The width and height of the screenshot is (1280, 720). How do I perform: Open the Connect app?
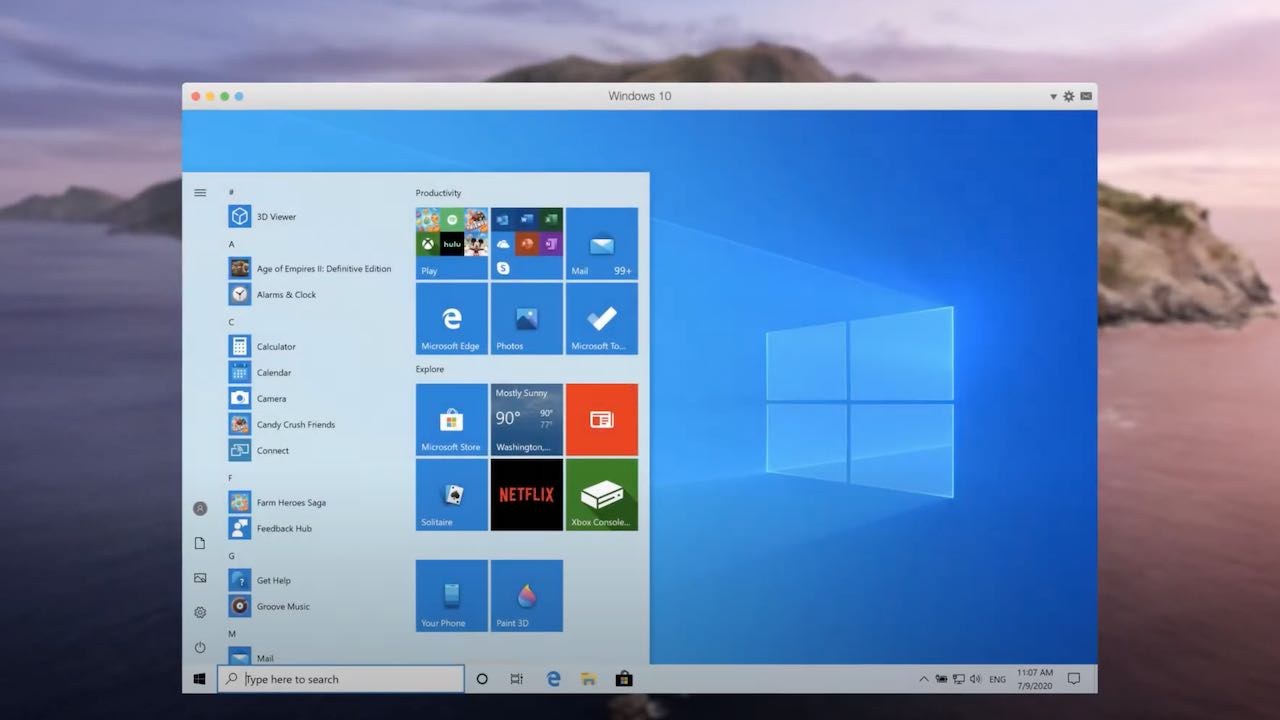(x=310, y=451)
